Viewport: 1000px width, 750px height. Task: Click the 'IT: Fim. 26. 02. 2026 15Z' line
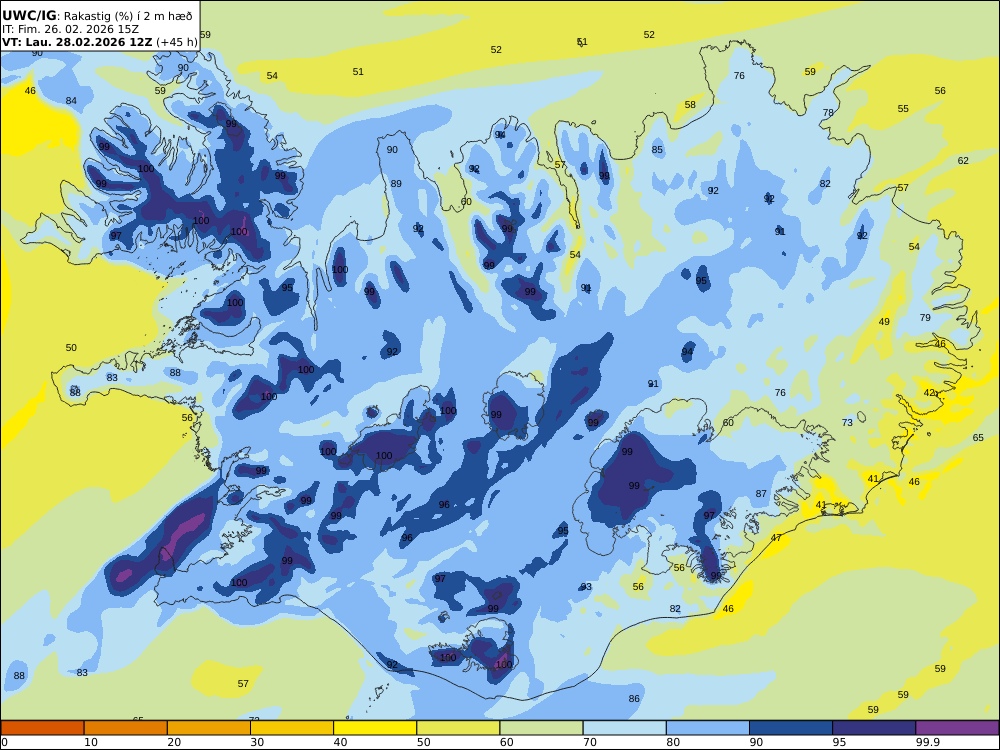(70, 29)
